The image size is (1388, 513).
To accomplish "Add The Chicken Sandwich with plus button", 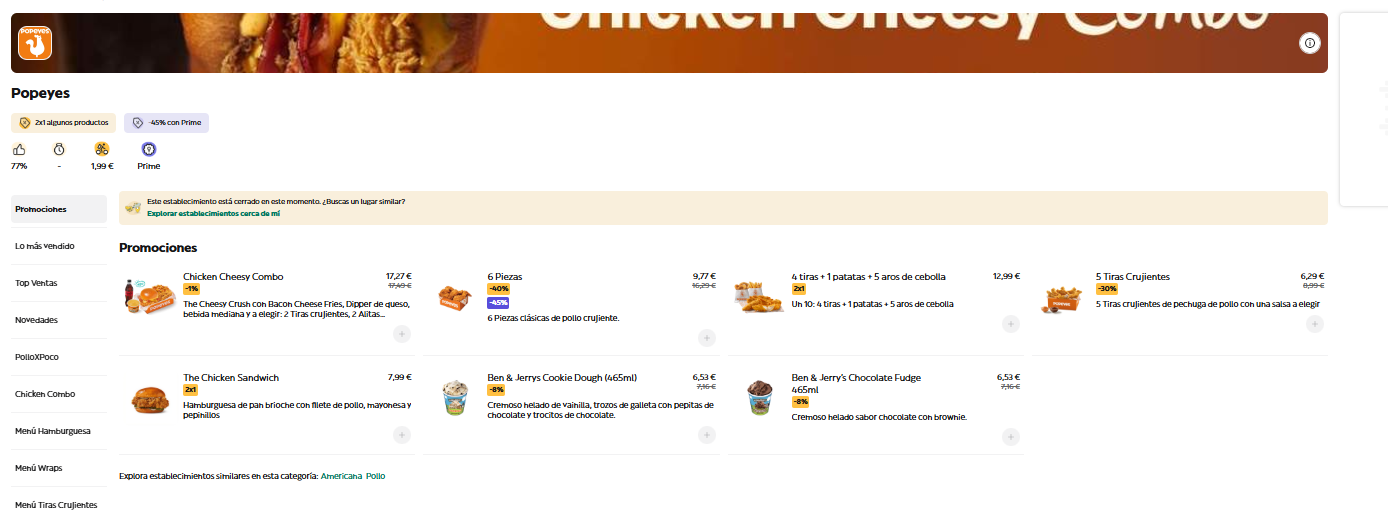I will [402, 435].
